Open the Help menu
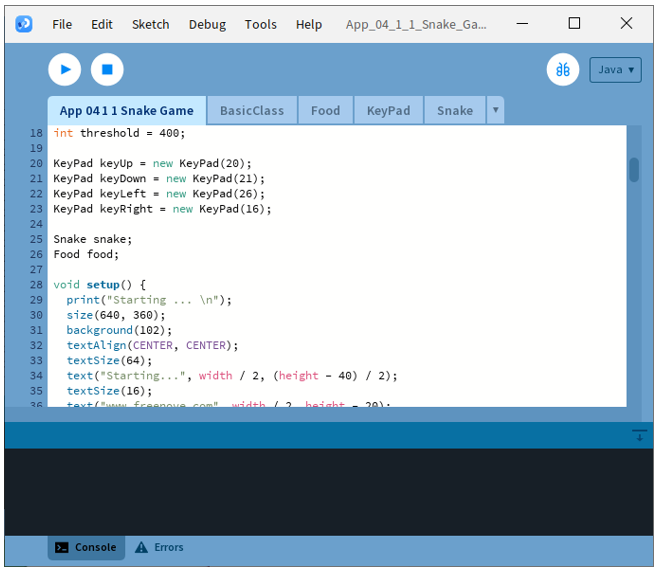The image size is (661, 573). (x=309, y=24)
